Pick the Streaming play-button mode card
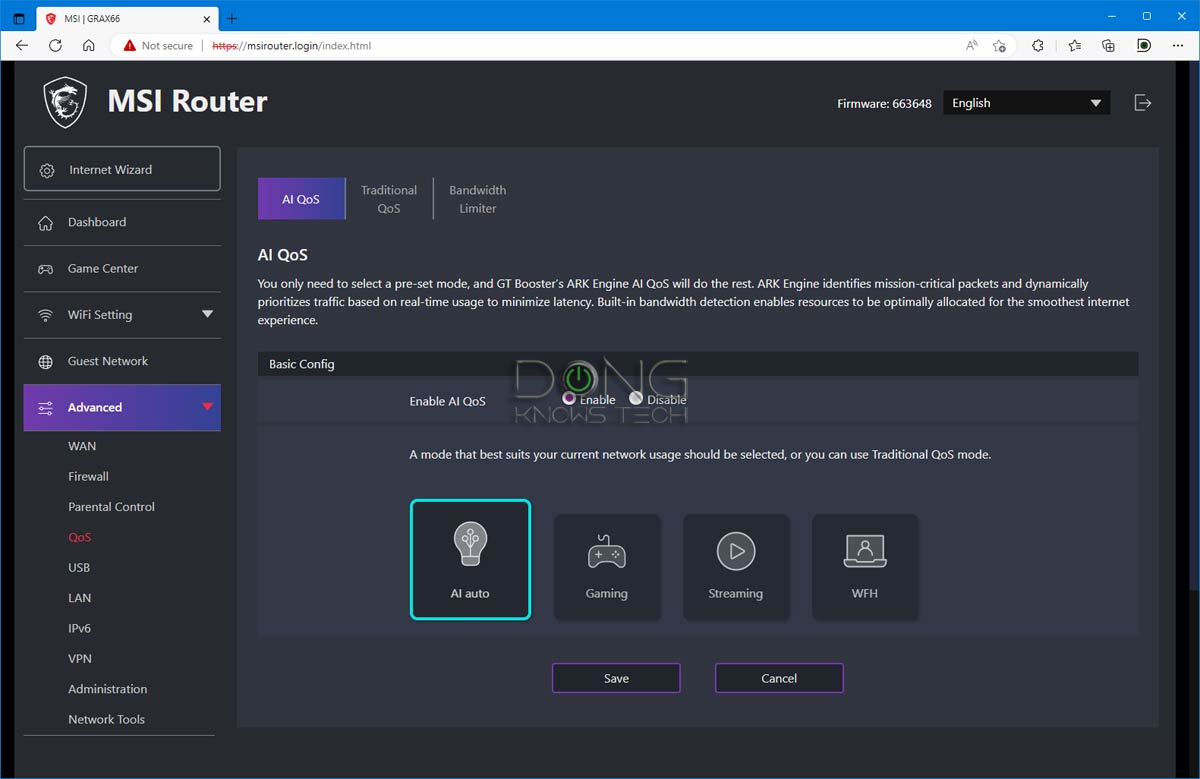The height and width of the screenshot is (779, 1200). 736,567
